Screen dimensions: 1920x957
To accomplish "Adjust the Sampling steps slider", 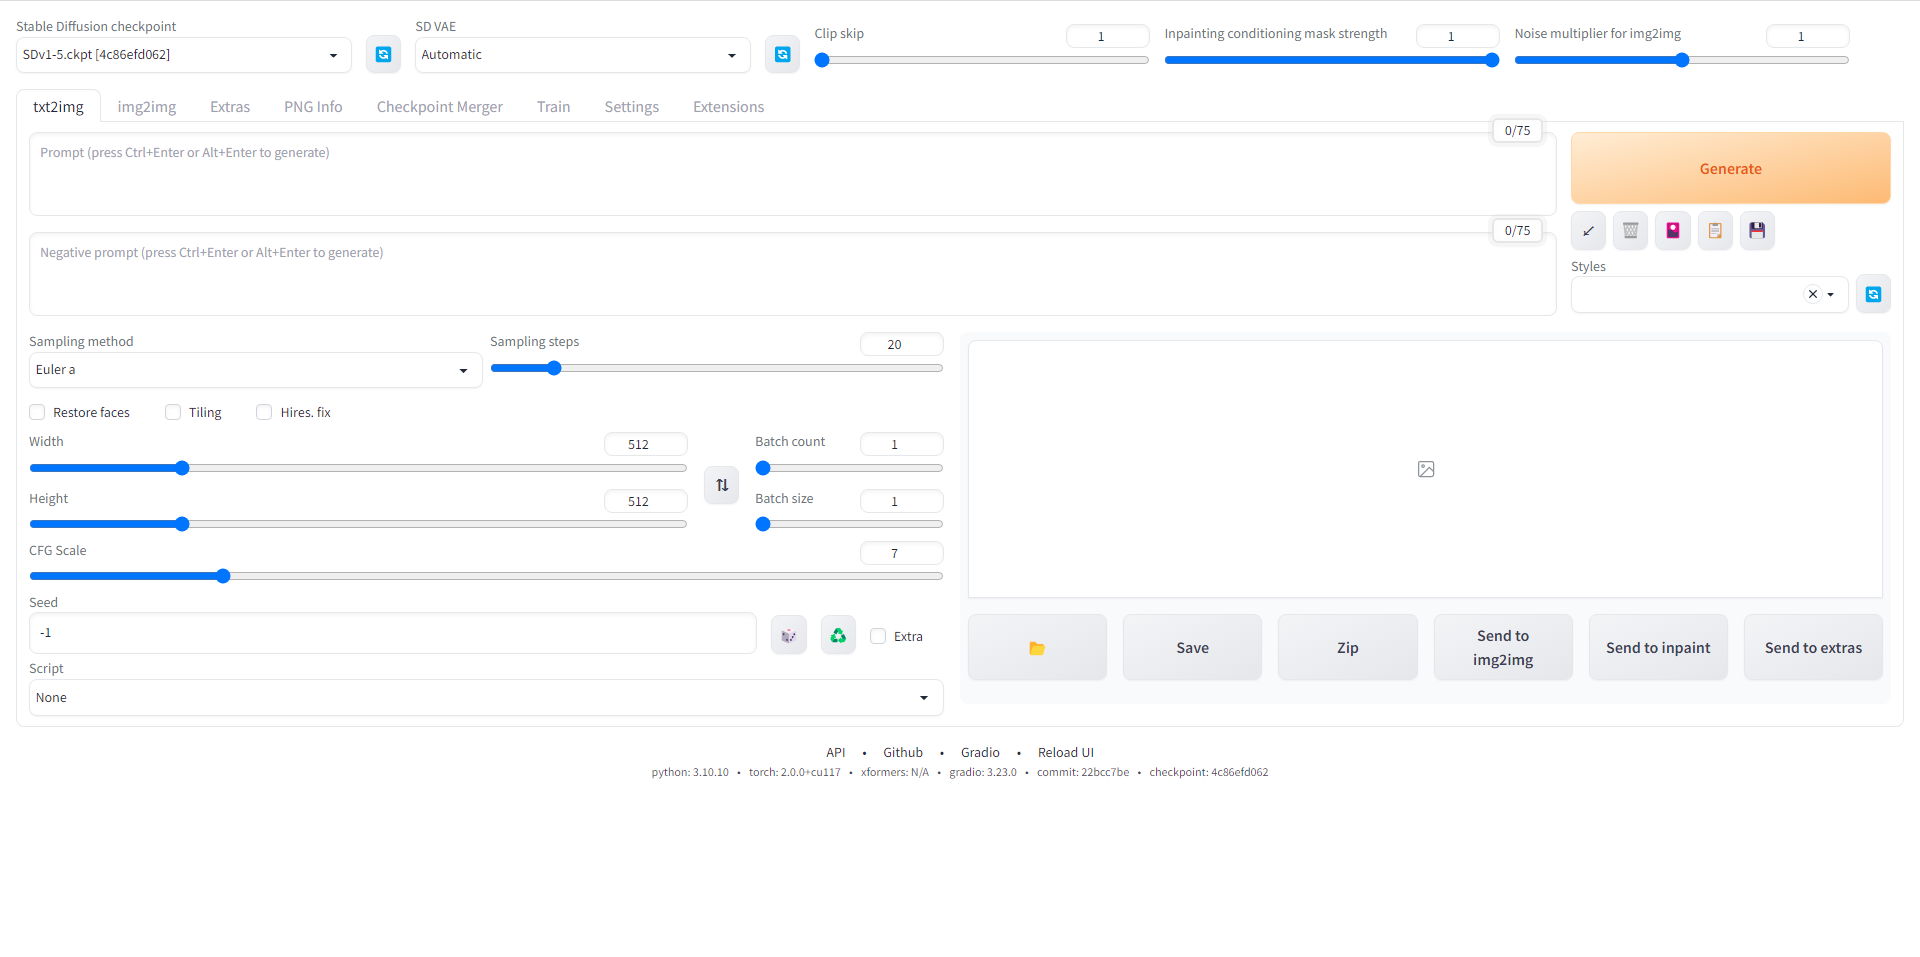I will [x=716, y=368].
